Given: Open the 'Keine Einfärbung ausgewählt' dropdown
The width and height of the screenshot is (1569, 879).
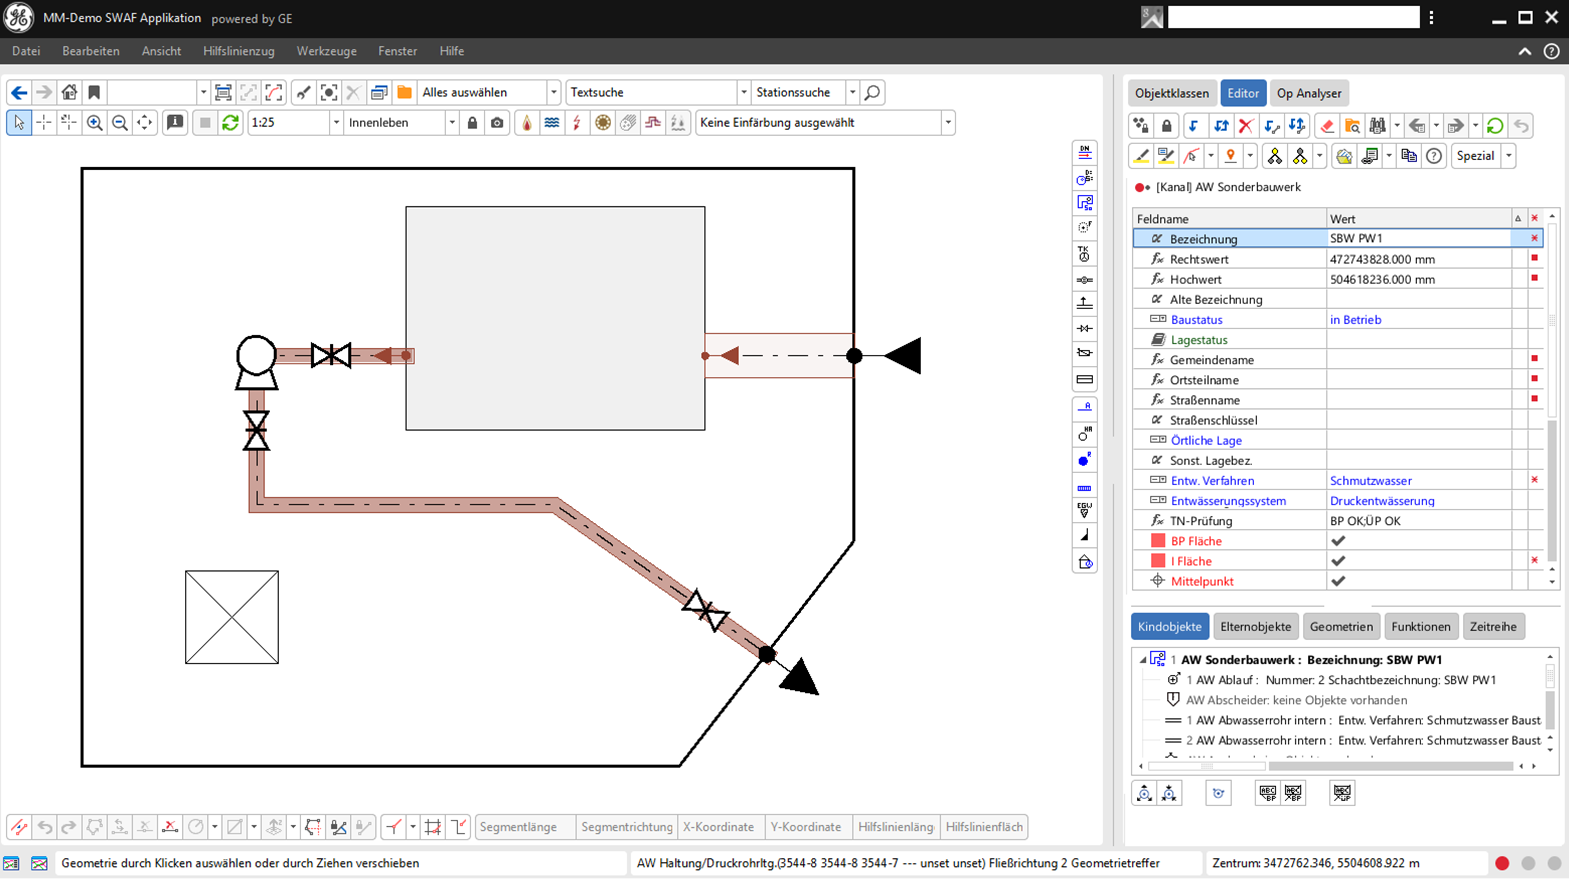Looking at the screenshot, I should click(947, 123).
